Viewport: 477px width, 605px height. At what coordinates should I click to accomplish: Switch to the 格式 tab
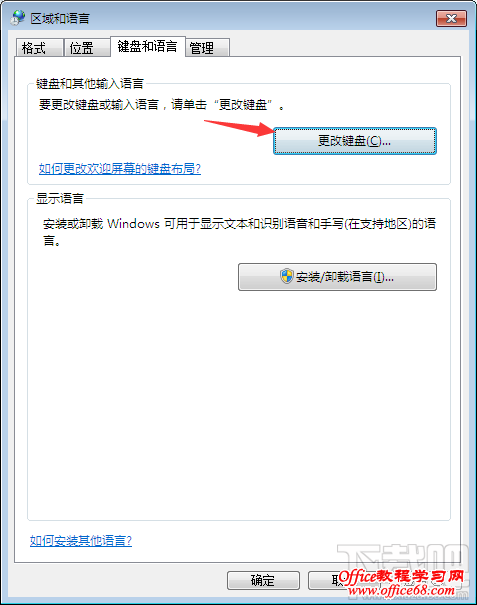coord(39,48)
